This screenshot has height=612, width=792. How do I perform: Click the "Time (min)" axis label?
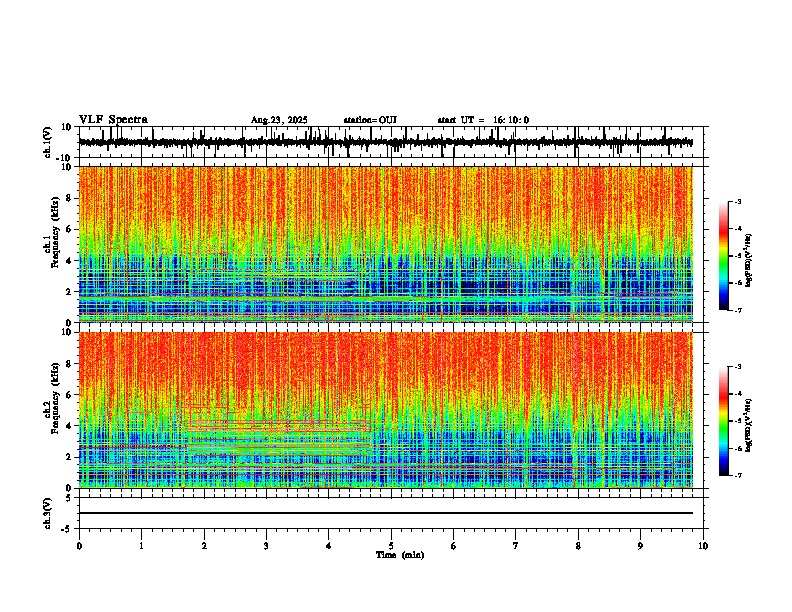click(400, 555)
